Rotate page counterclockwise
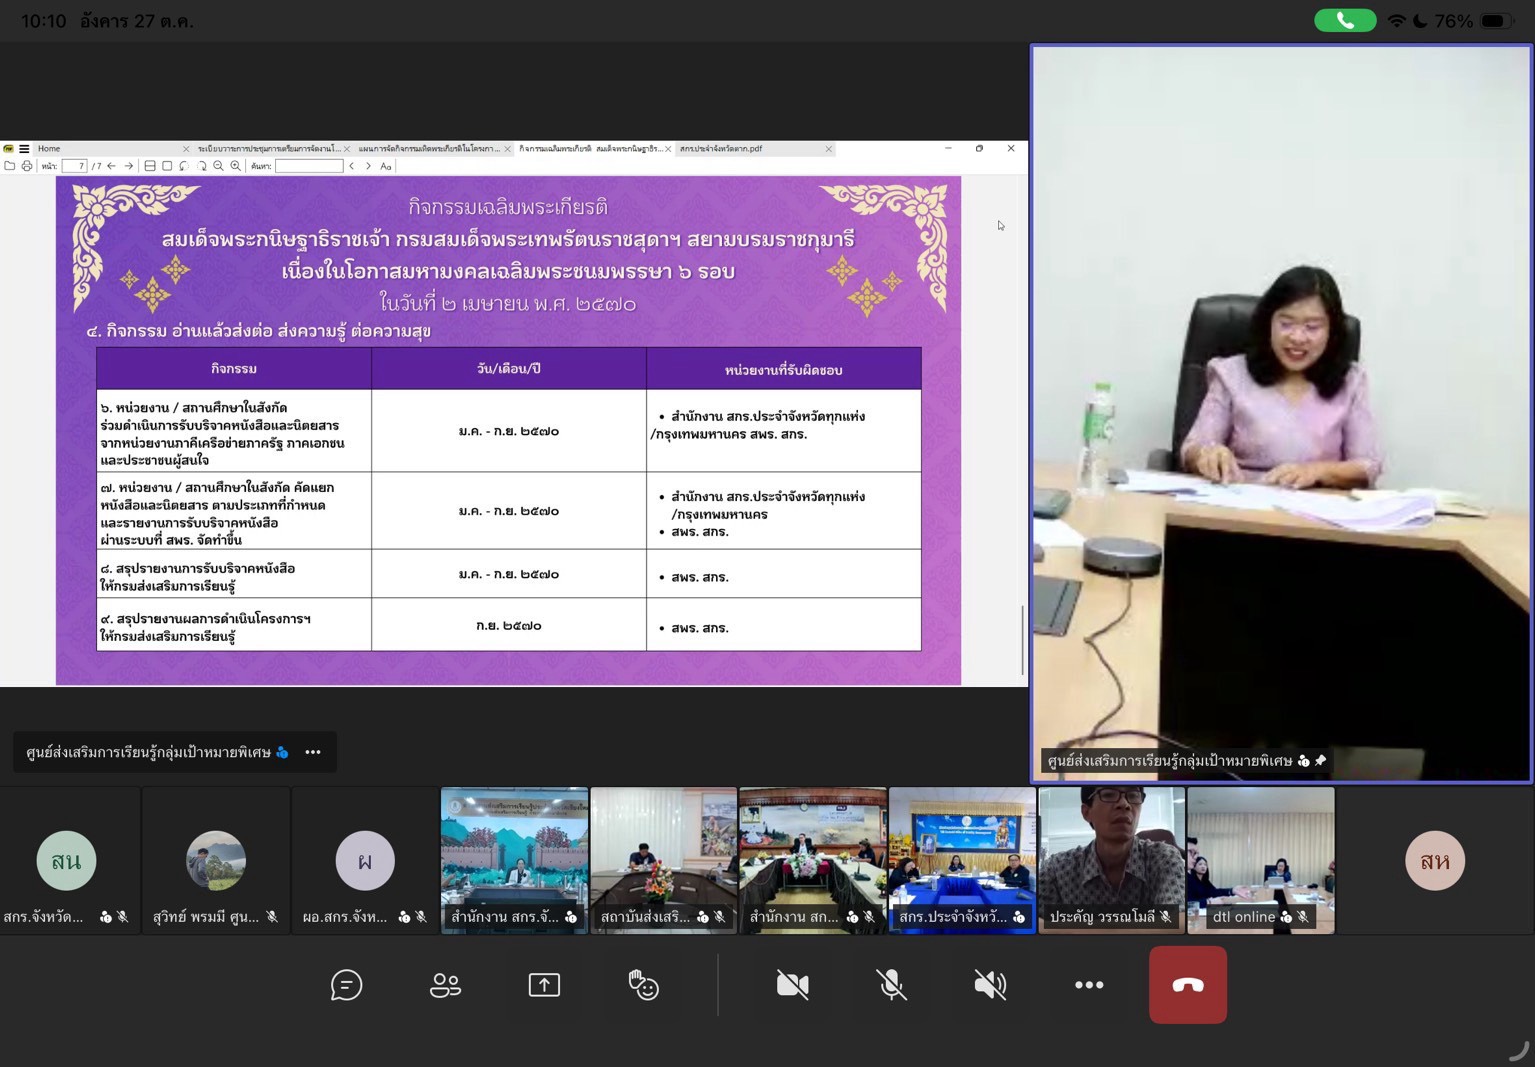The image size is (1535, 1067). [x=184, y=166]
